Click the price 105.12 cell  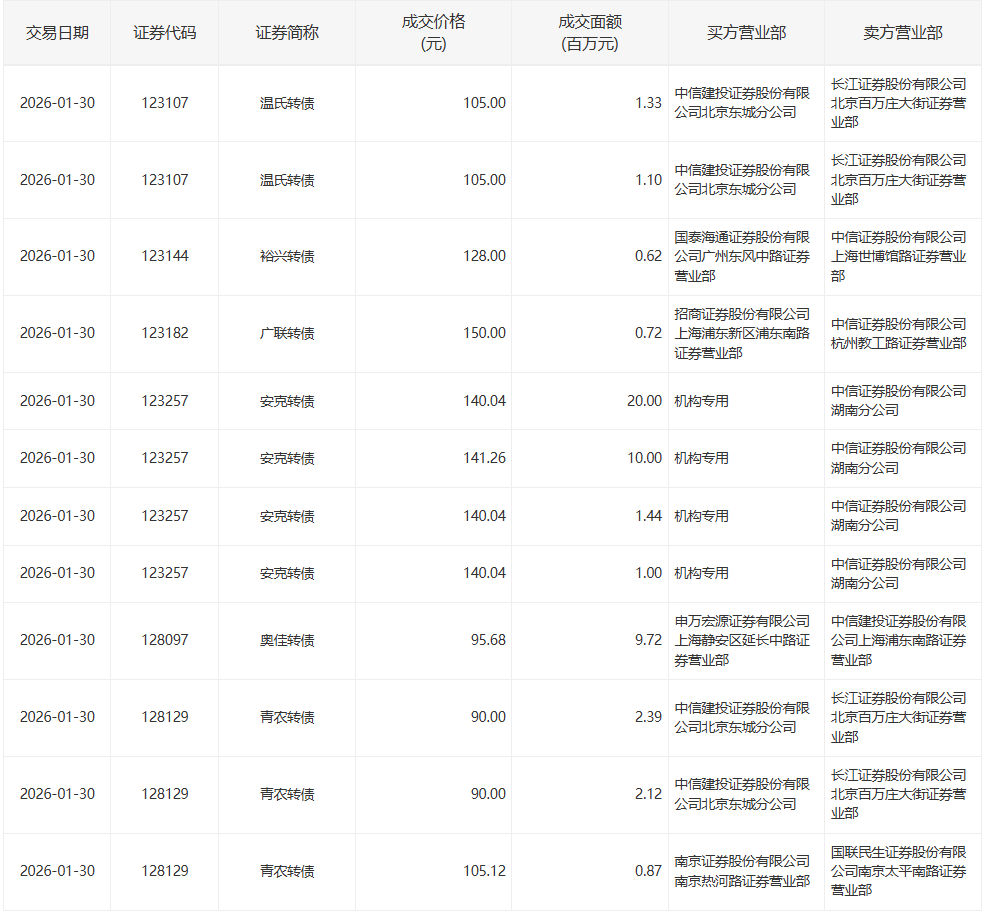click(x=433, y=871)
